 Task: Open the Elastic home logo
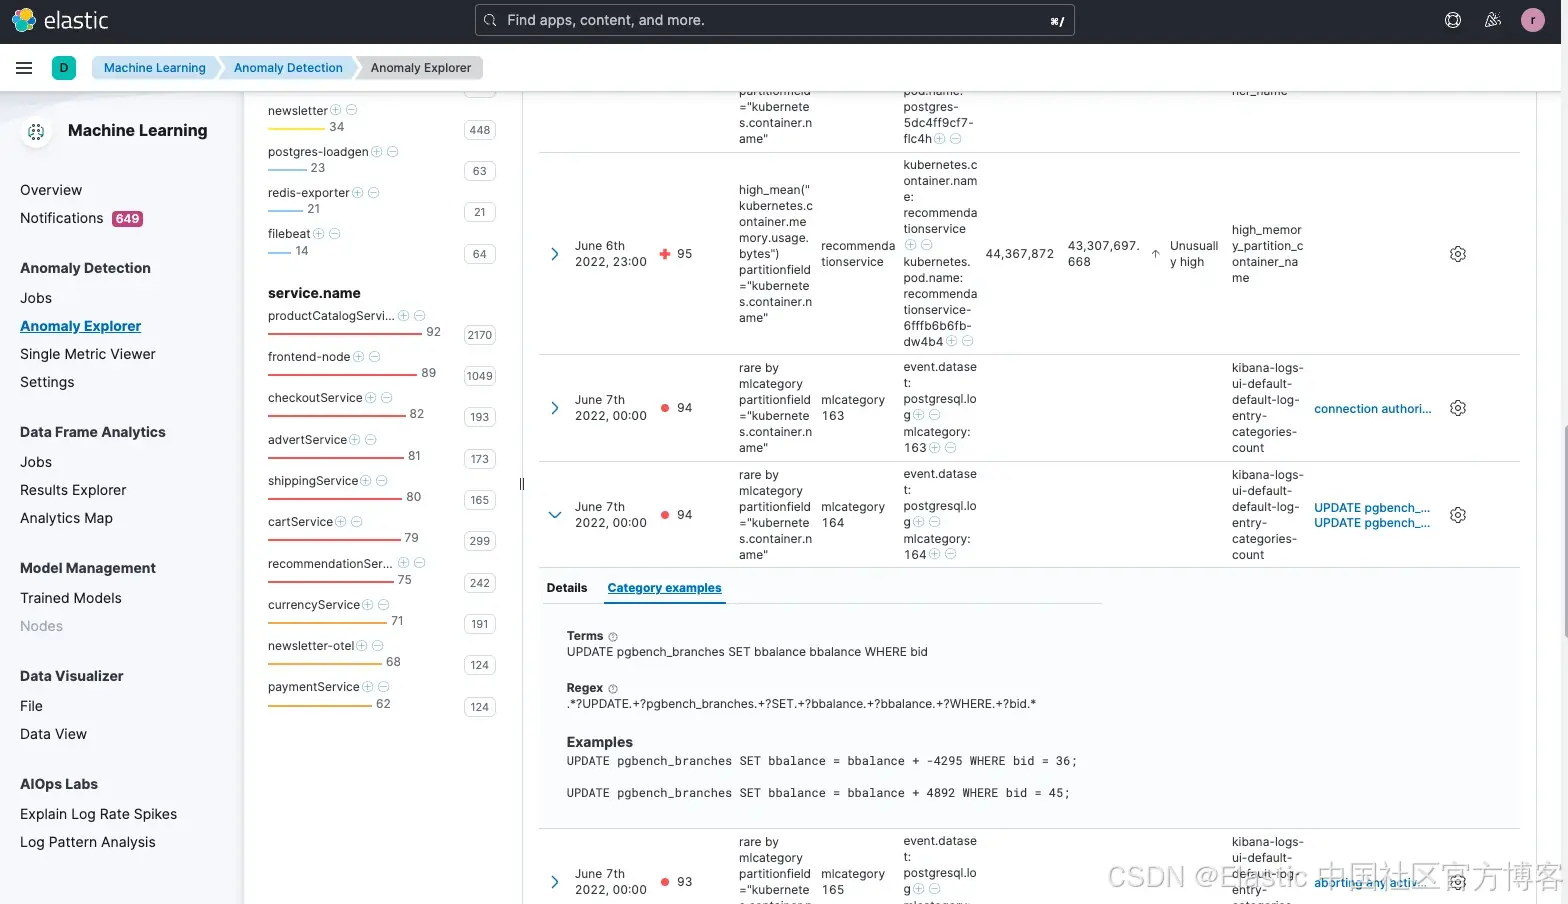pyautogui.click(x=60, y=20)
